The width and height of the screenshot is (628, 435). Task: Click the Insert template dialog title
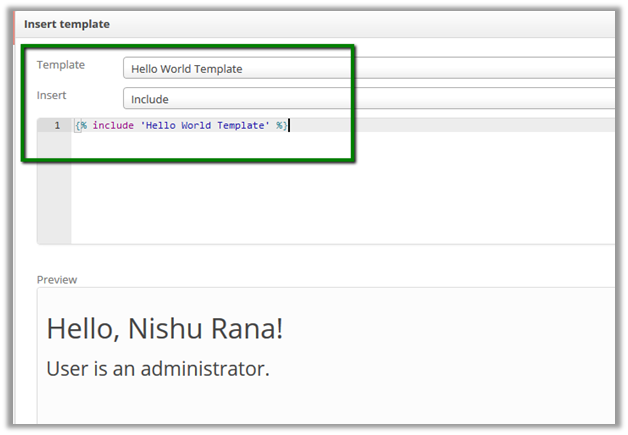[67, 23]
